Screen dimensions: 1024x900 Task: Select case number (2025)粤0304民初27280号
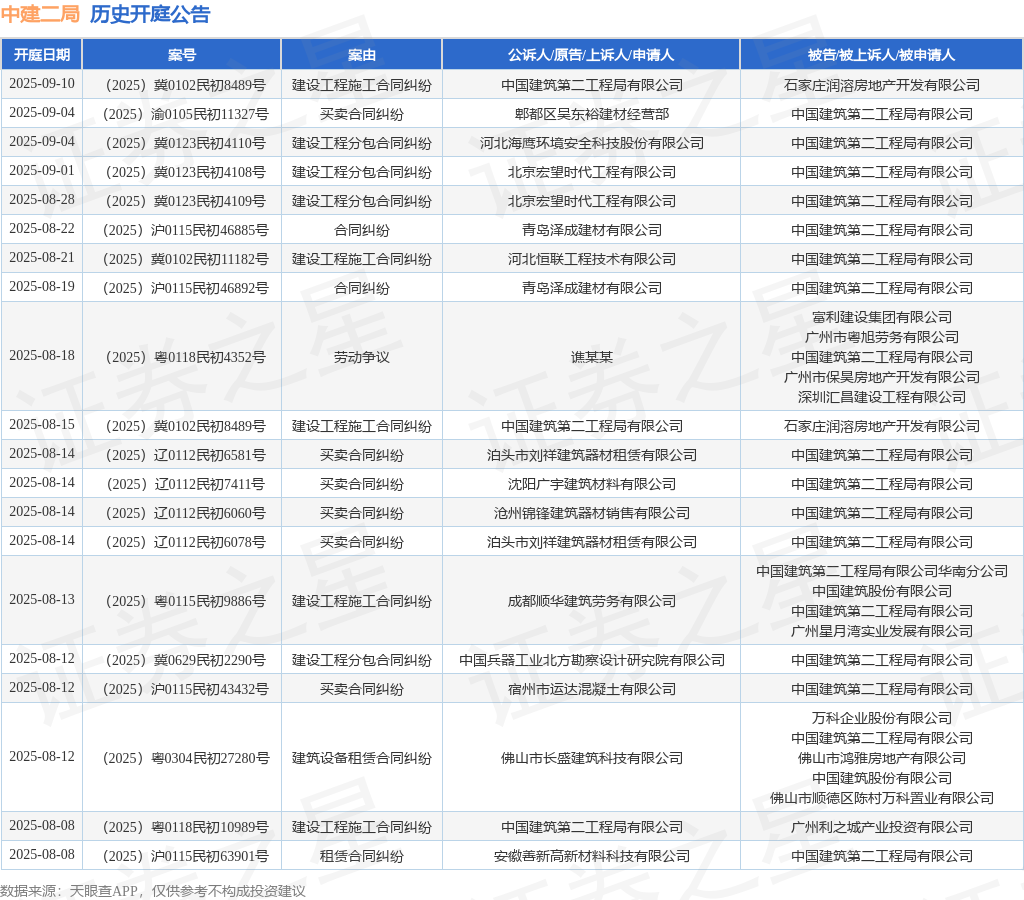pyautogui.click(x=185, y=758)
